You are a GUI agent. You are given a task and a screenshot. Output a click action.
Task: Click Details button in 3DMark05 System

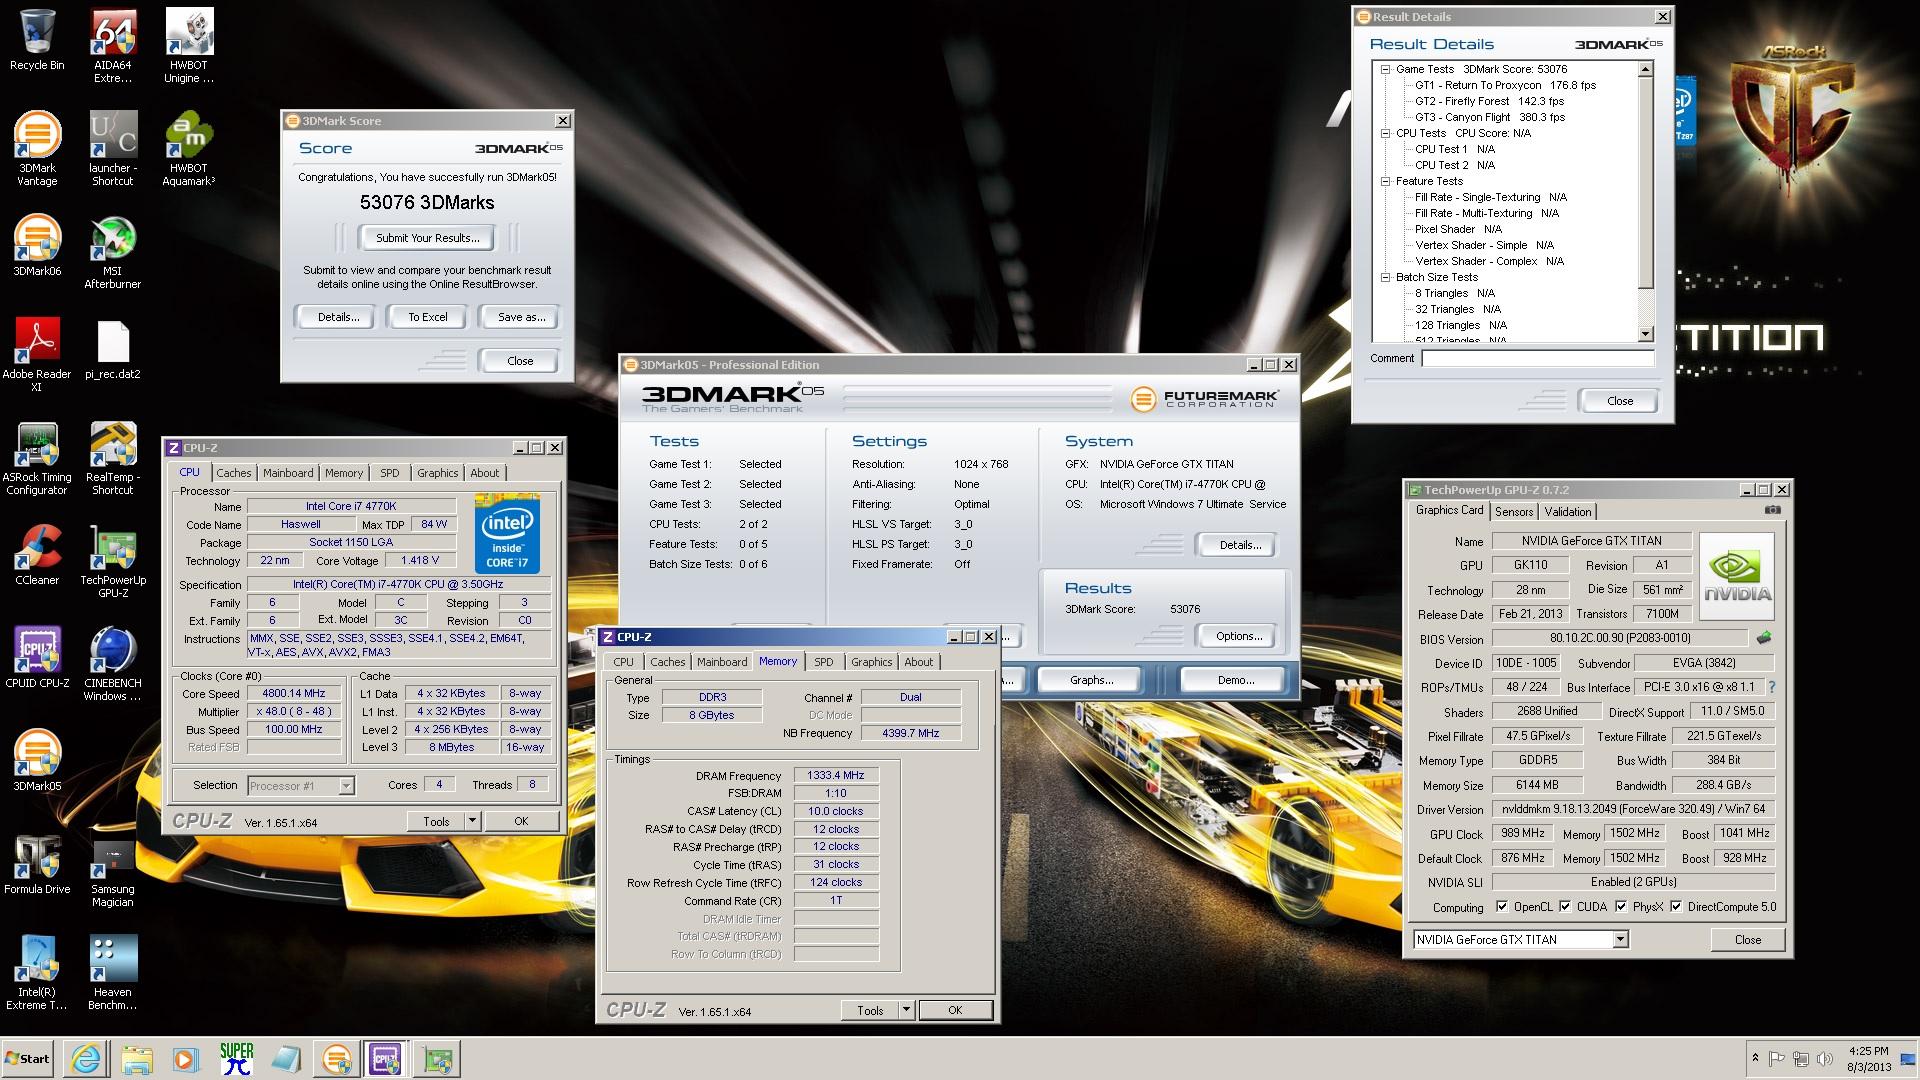(1239, 545)
